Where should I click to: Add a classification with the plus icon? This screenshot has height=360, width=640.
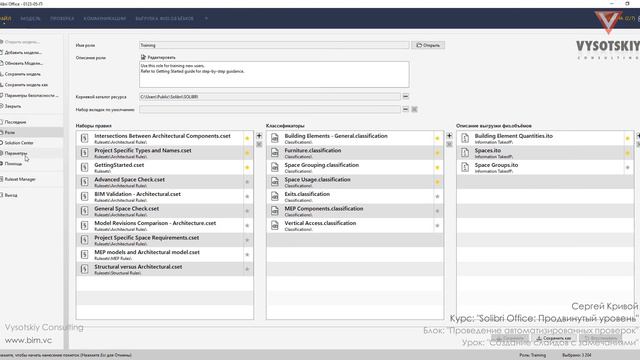[x=449, y=136]
